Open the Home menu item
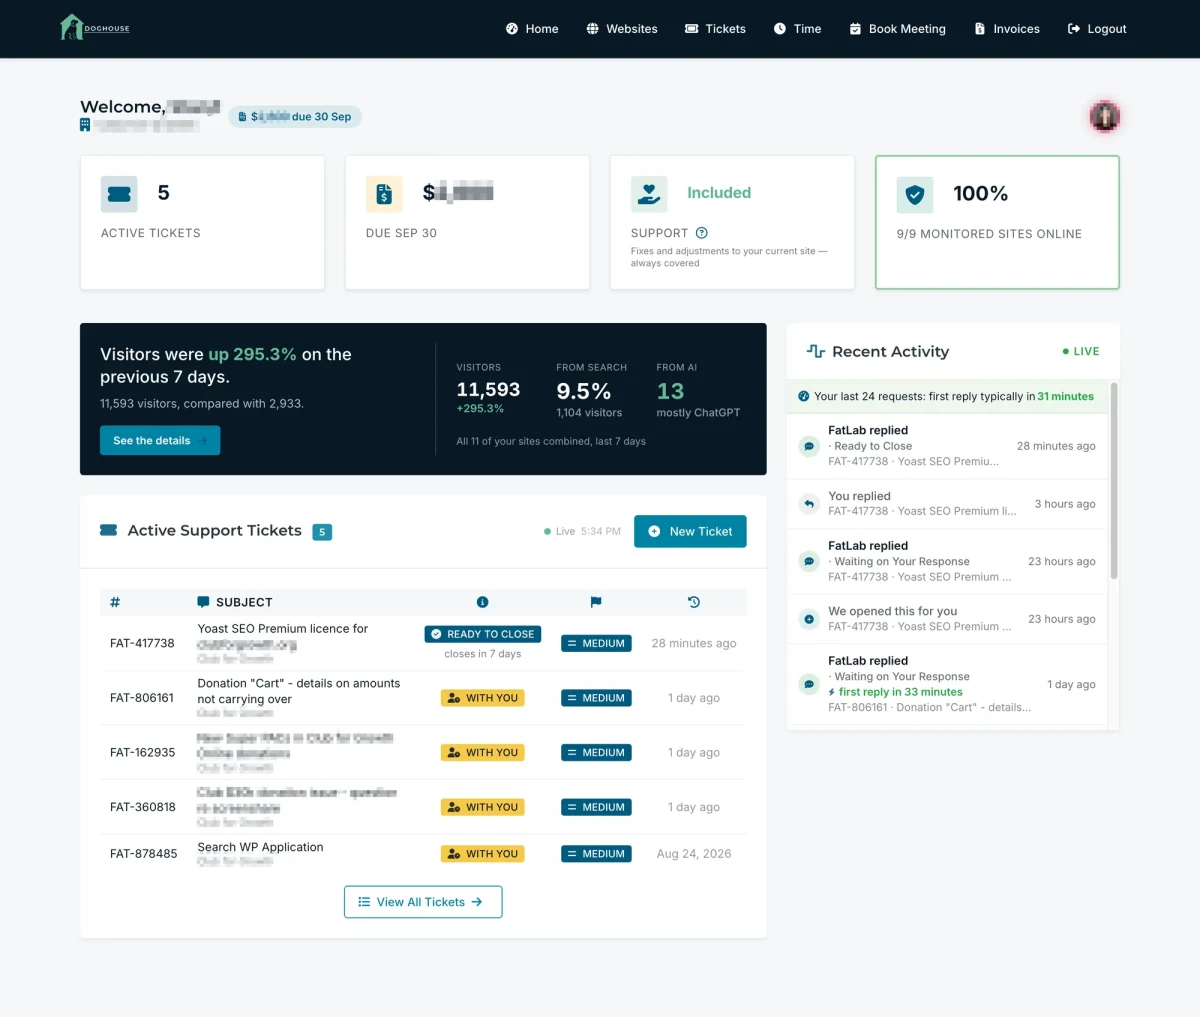 tap(532, 29)
